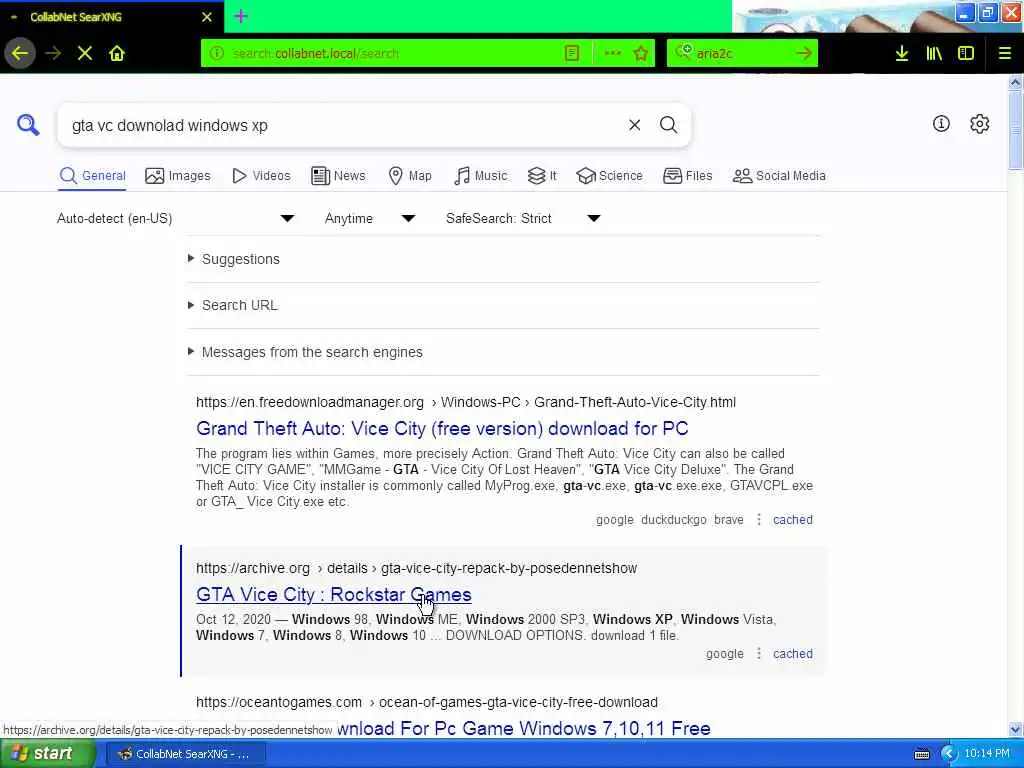This screenshot has width=1024, height=768.
Task: Click the archive.org result URL line
Action: (x=417, y=568)
